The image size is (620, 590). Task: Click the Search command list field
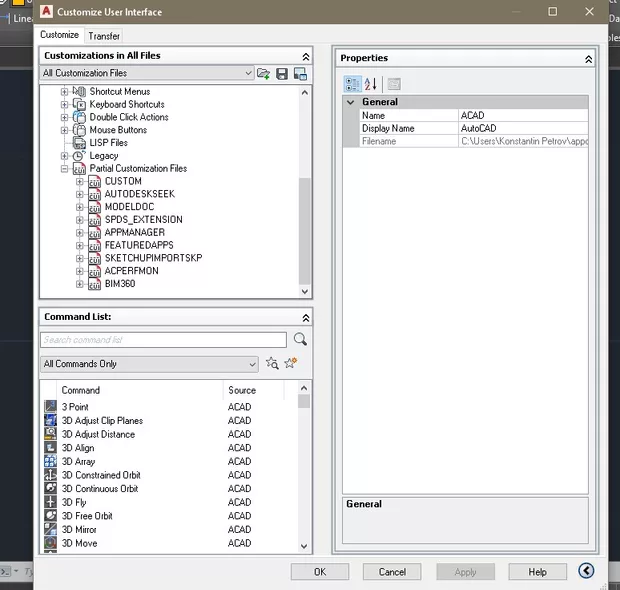(x=164, y=340)
